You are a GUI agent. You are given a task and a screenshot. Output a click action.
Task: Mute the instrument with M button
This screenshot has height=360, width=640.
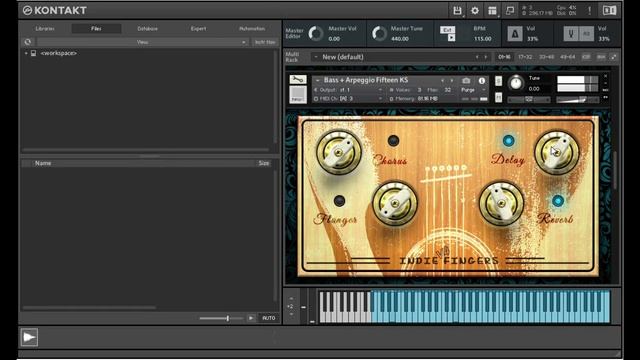click(498, 97)
